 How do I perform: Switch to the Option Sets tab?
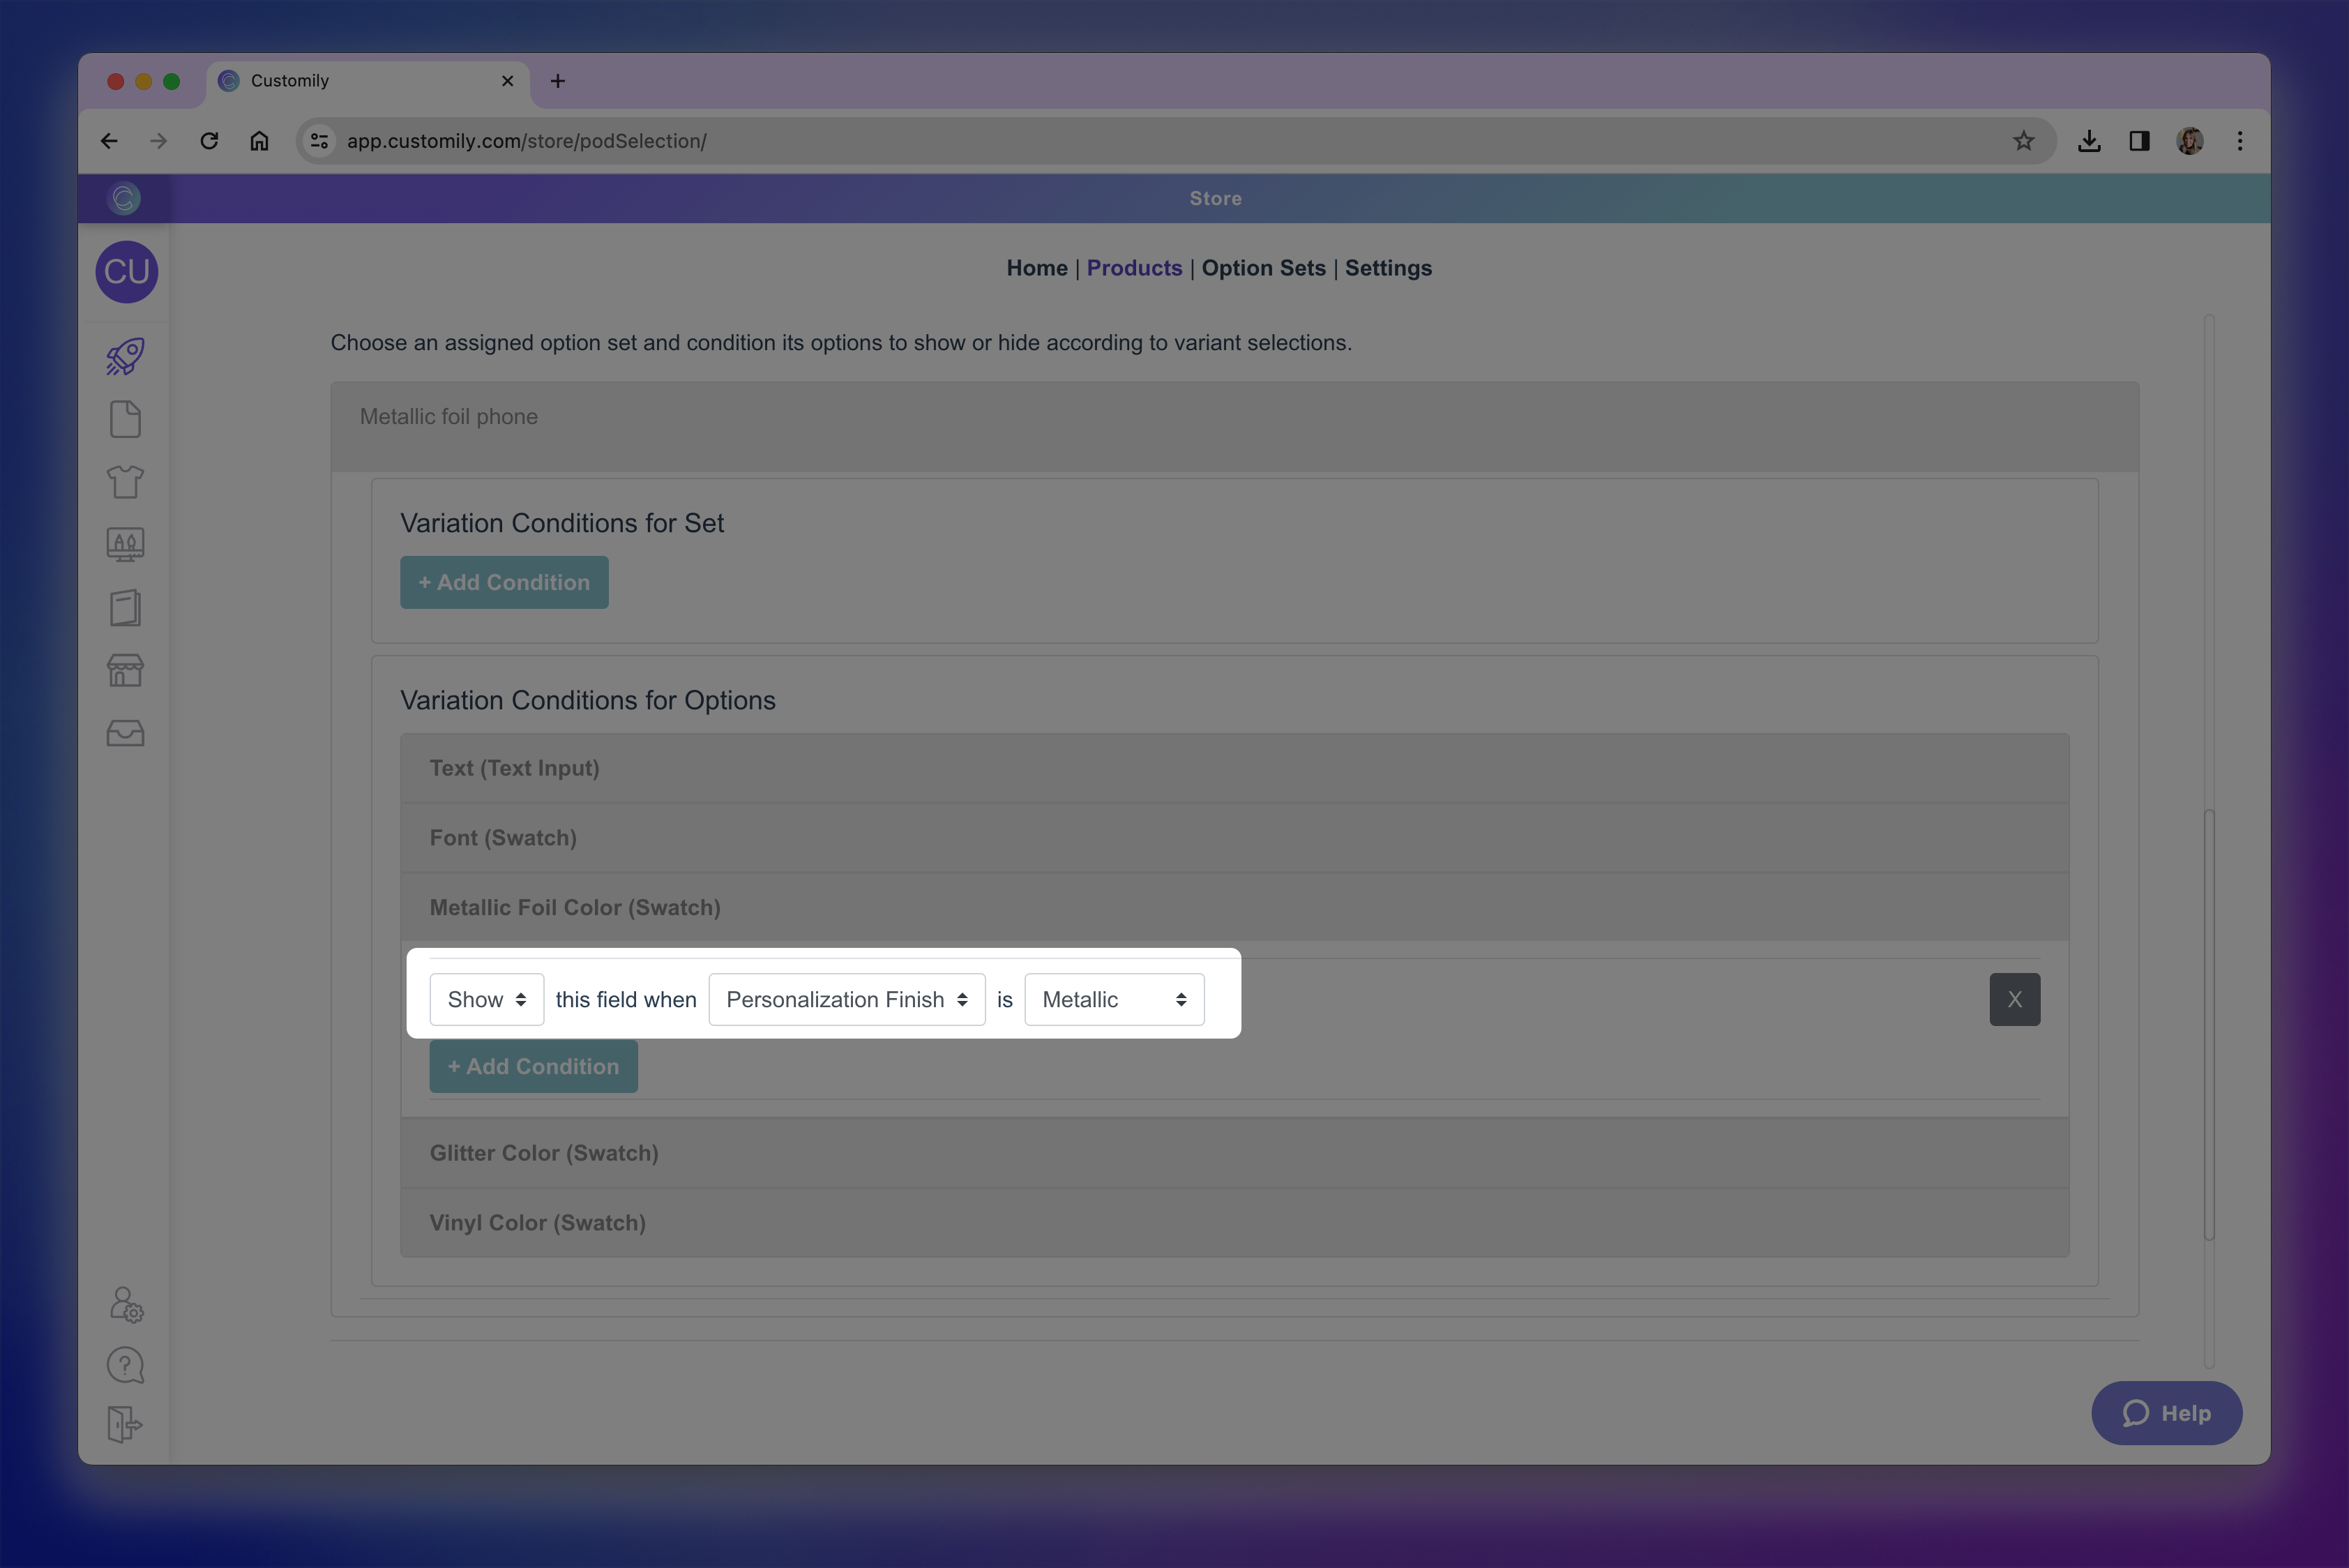click(x=1263, y=268)
